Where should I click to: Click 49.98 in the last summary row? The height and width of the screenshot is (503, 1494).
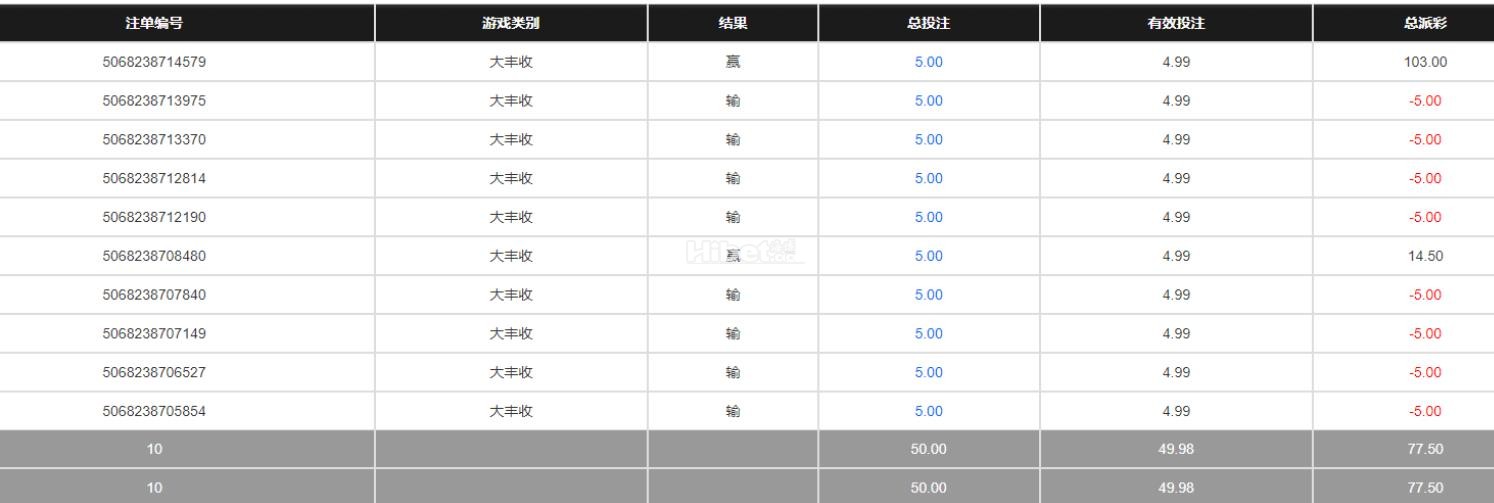[1176, 487]
